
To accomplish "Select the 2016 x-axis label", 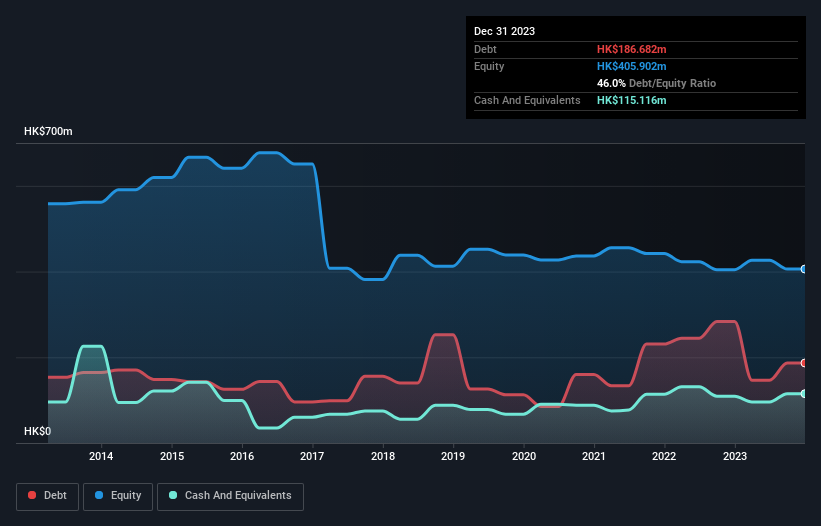I will point(242,456).
